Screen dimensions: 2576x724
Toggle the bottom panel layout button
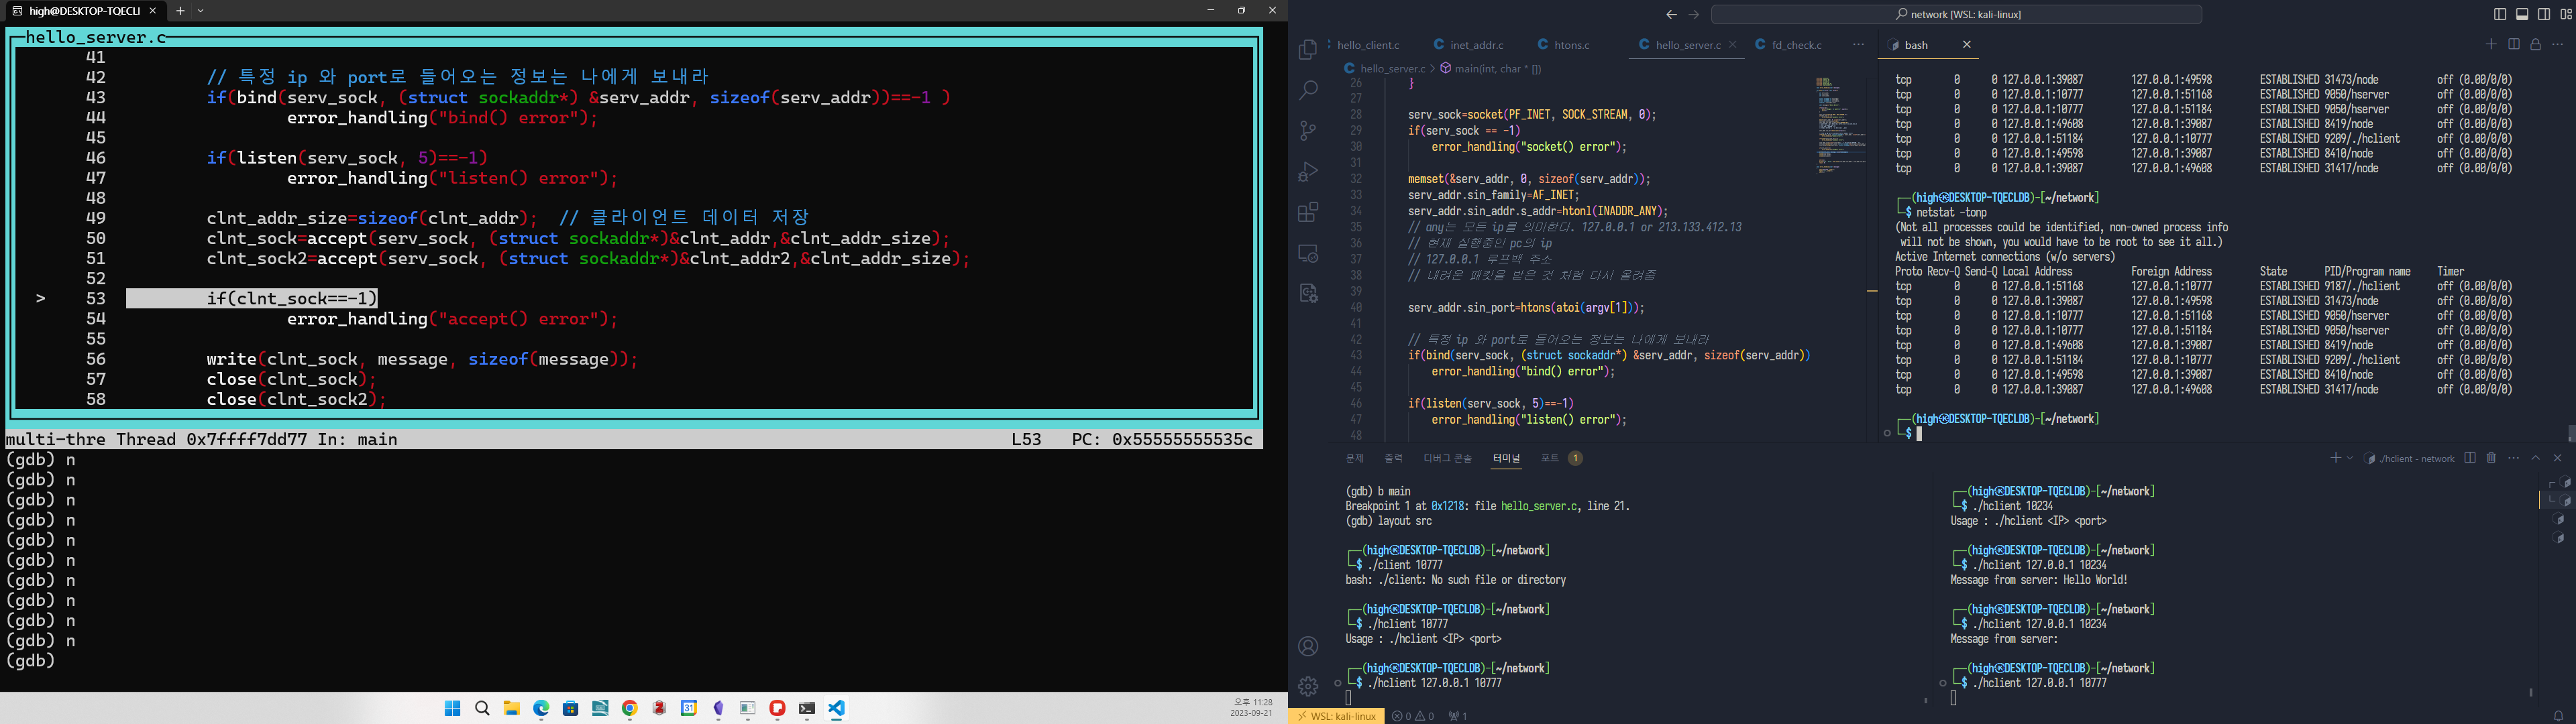tap(2521, 14)
